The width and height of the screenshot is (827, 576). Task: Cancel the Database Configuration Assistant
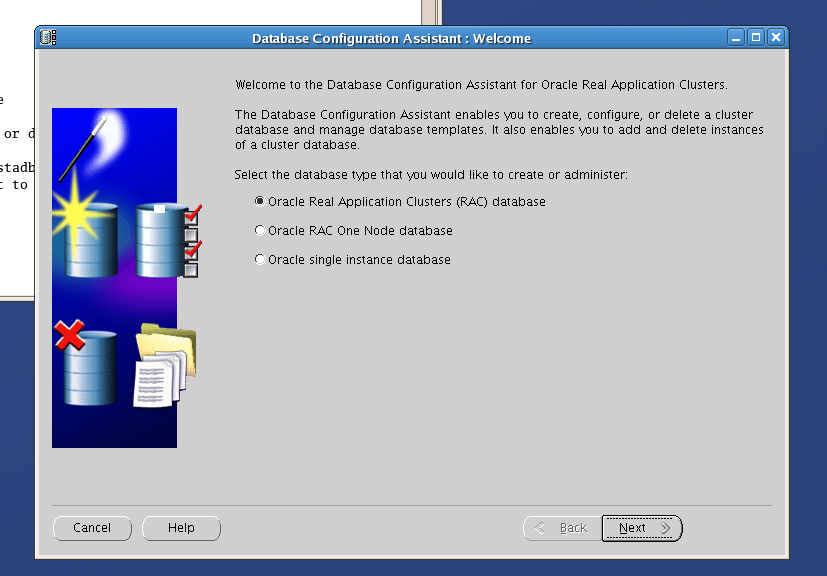click(92, 528)
